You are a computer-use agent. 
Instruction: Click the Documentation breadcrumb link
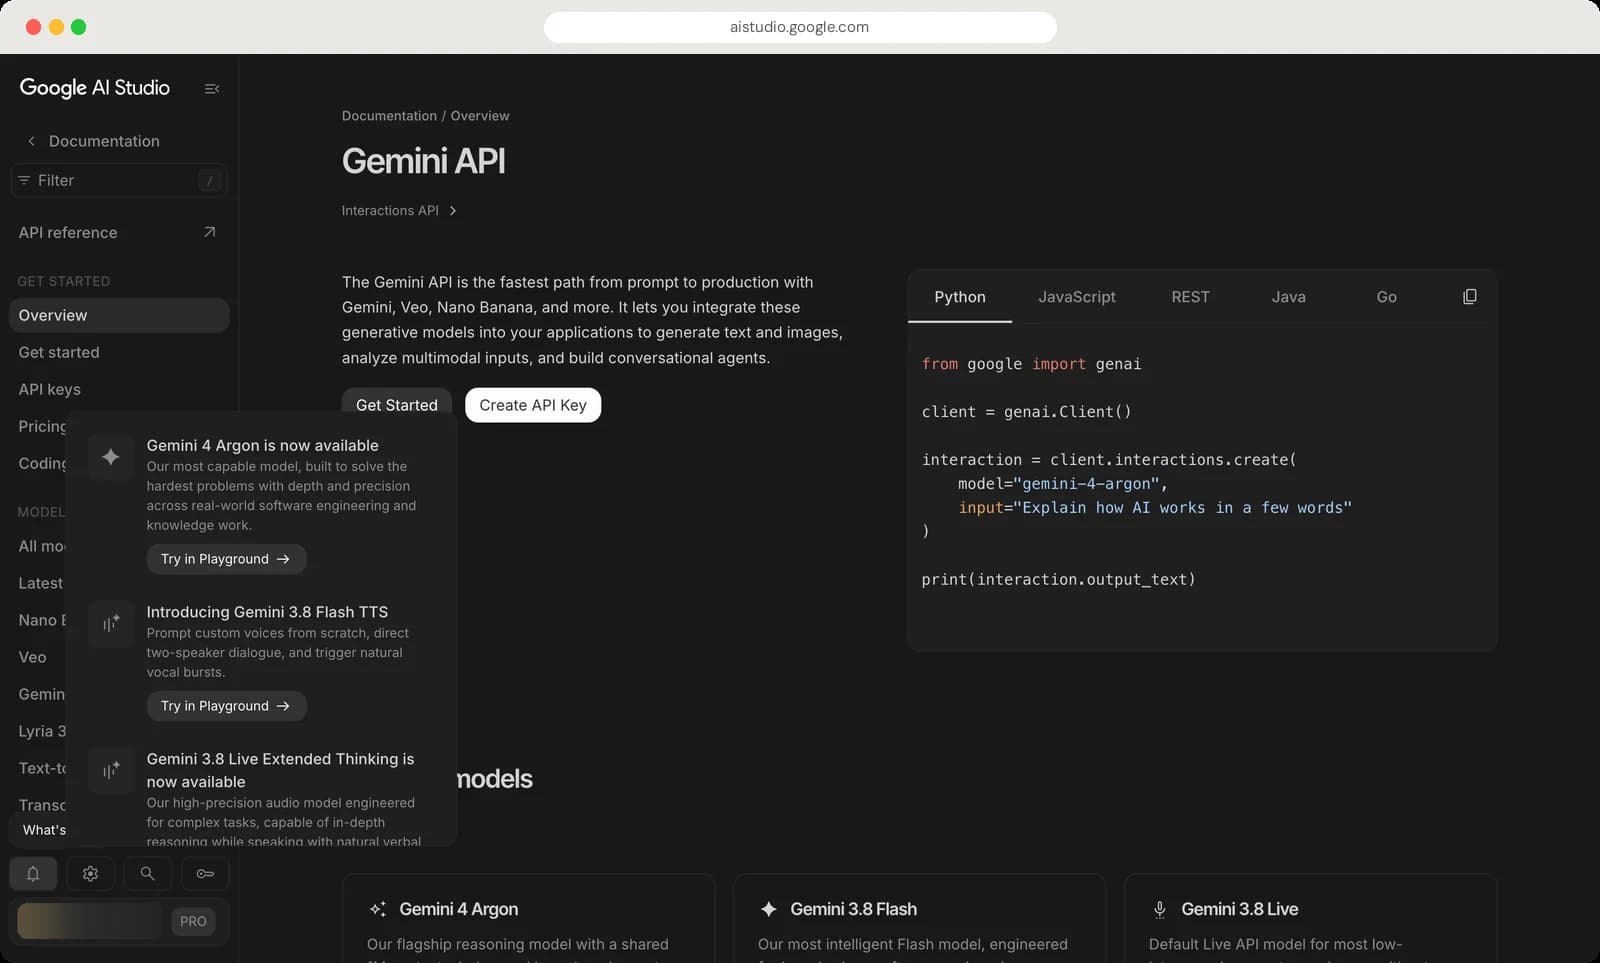pyautogui.click(x=389, y=116)
